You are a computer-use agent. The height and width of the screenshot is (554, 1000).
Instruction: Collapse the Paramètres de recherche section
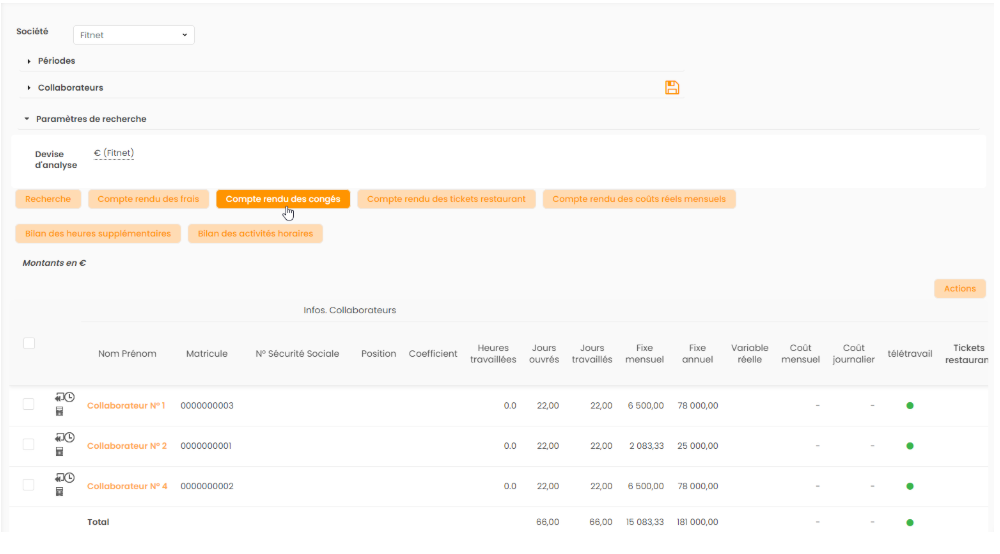[x=90, y=119]
